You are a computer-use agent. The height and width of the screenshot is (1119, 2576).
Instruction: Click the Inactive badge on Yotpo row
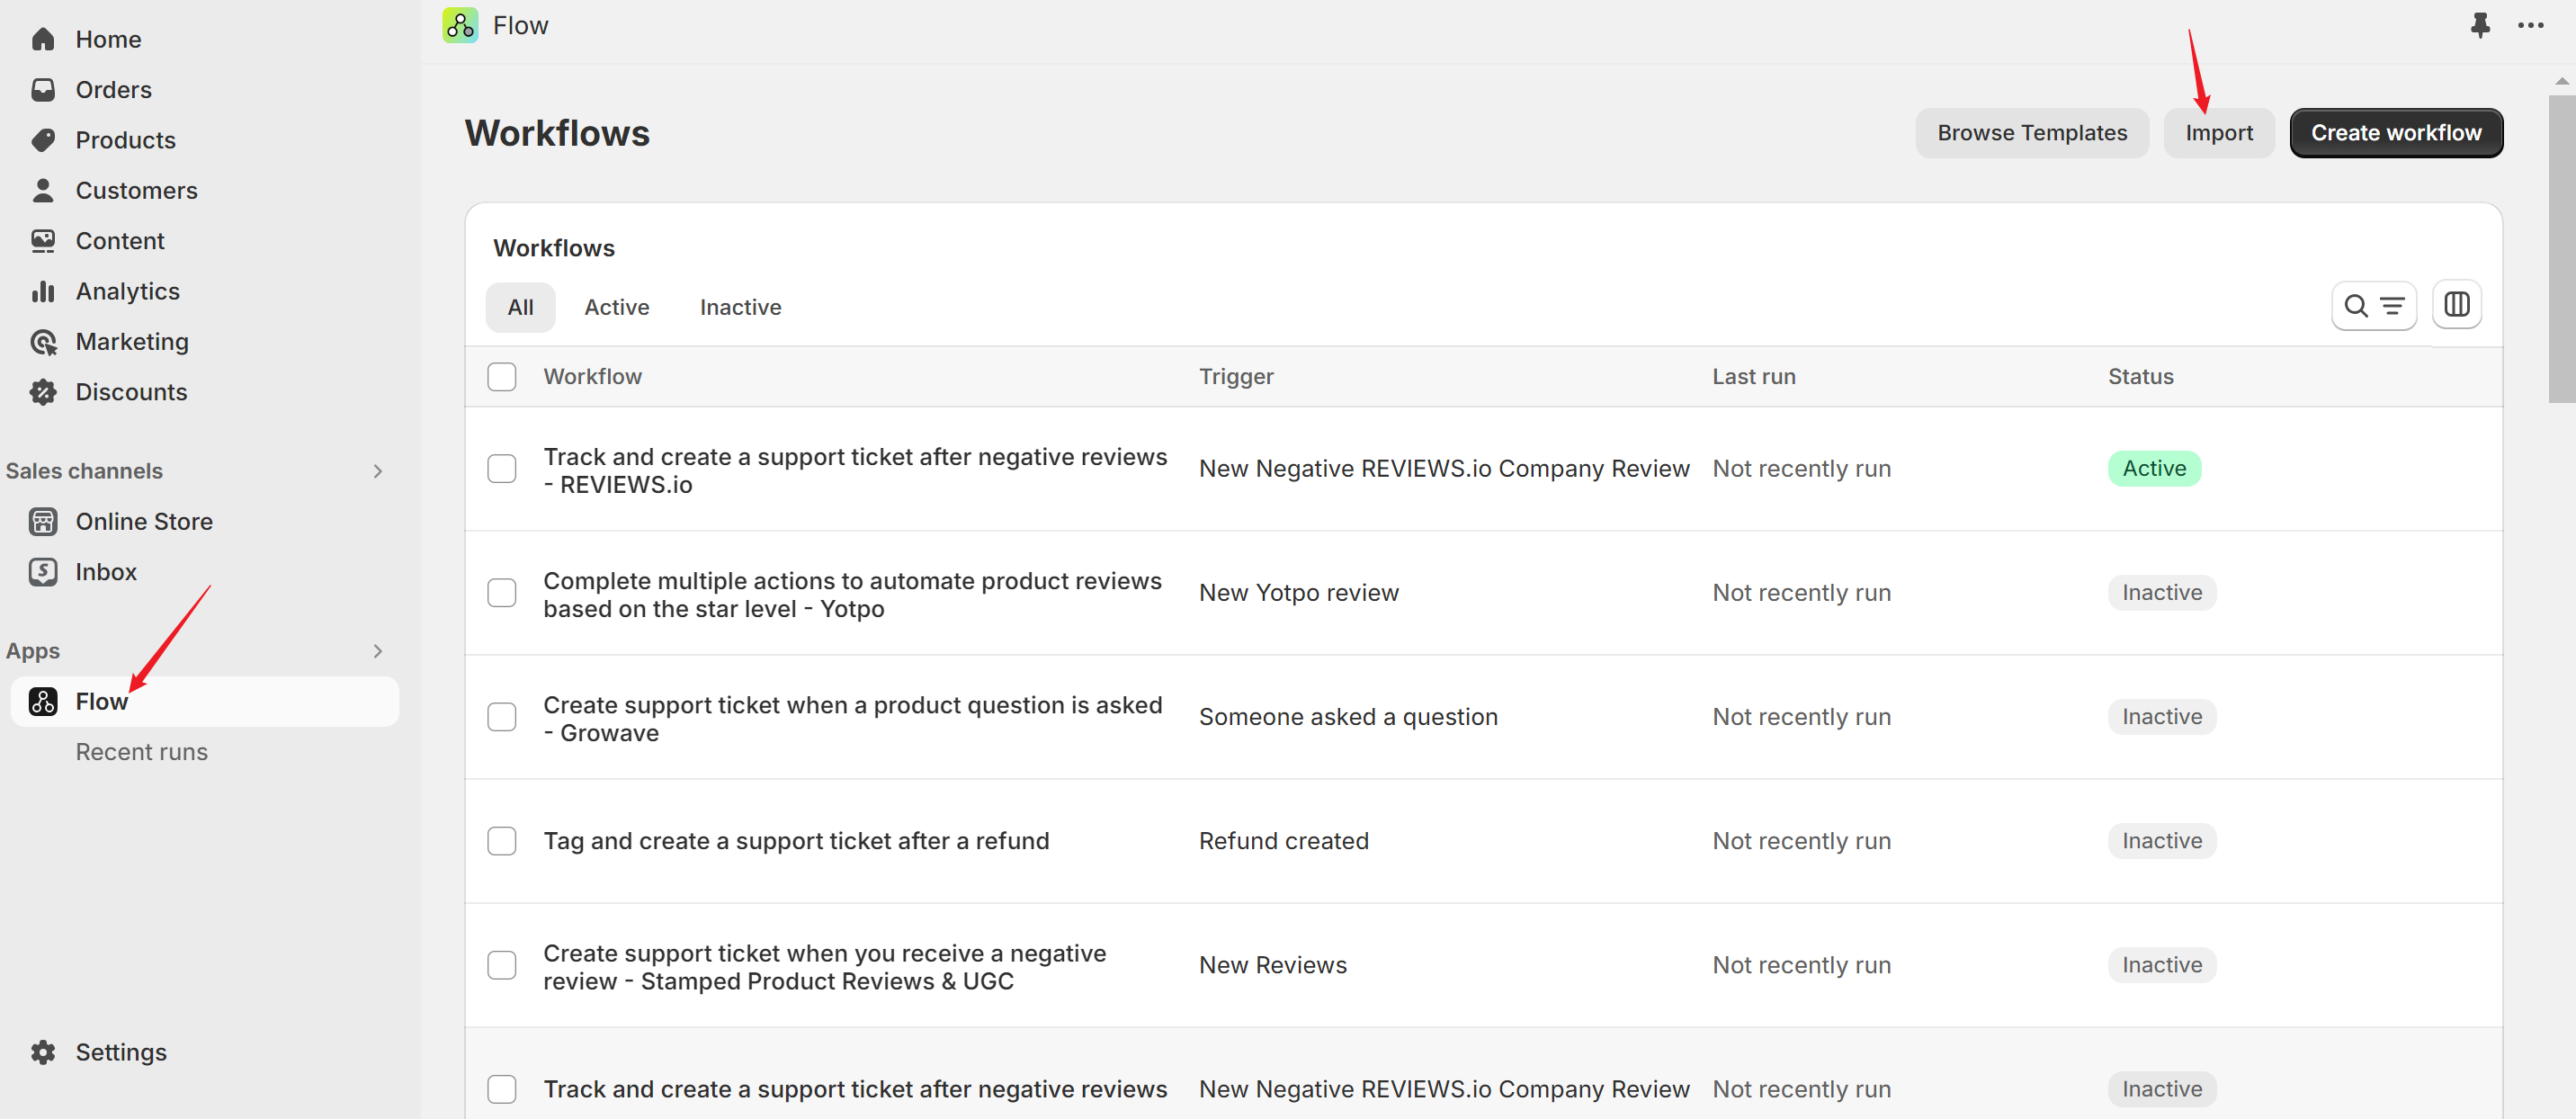click(2162, 593)
